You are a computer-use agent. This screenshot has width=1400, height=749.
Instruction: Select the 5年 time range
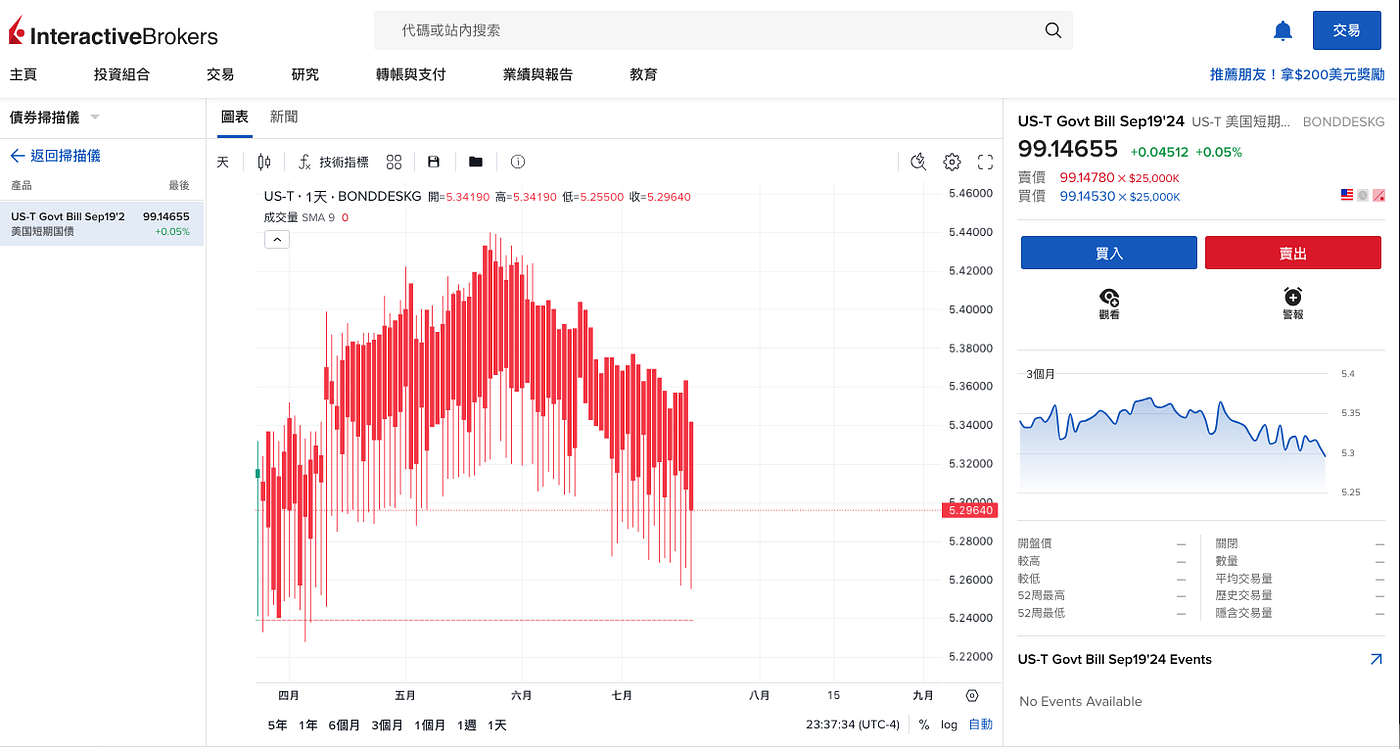(x=277, y=725)
